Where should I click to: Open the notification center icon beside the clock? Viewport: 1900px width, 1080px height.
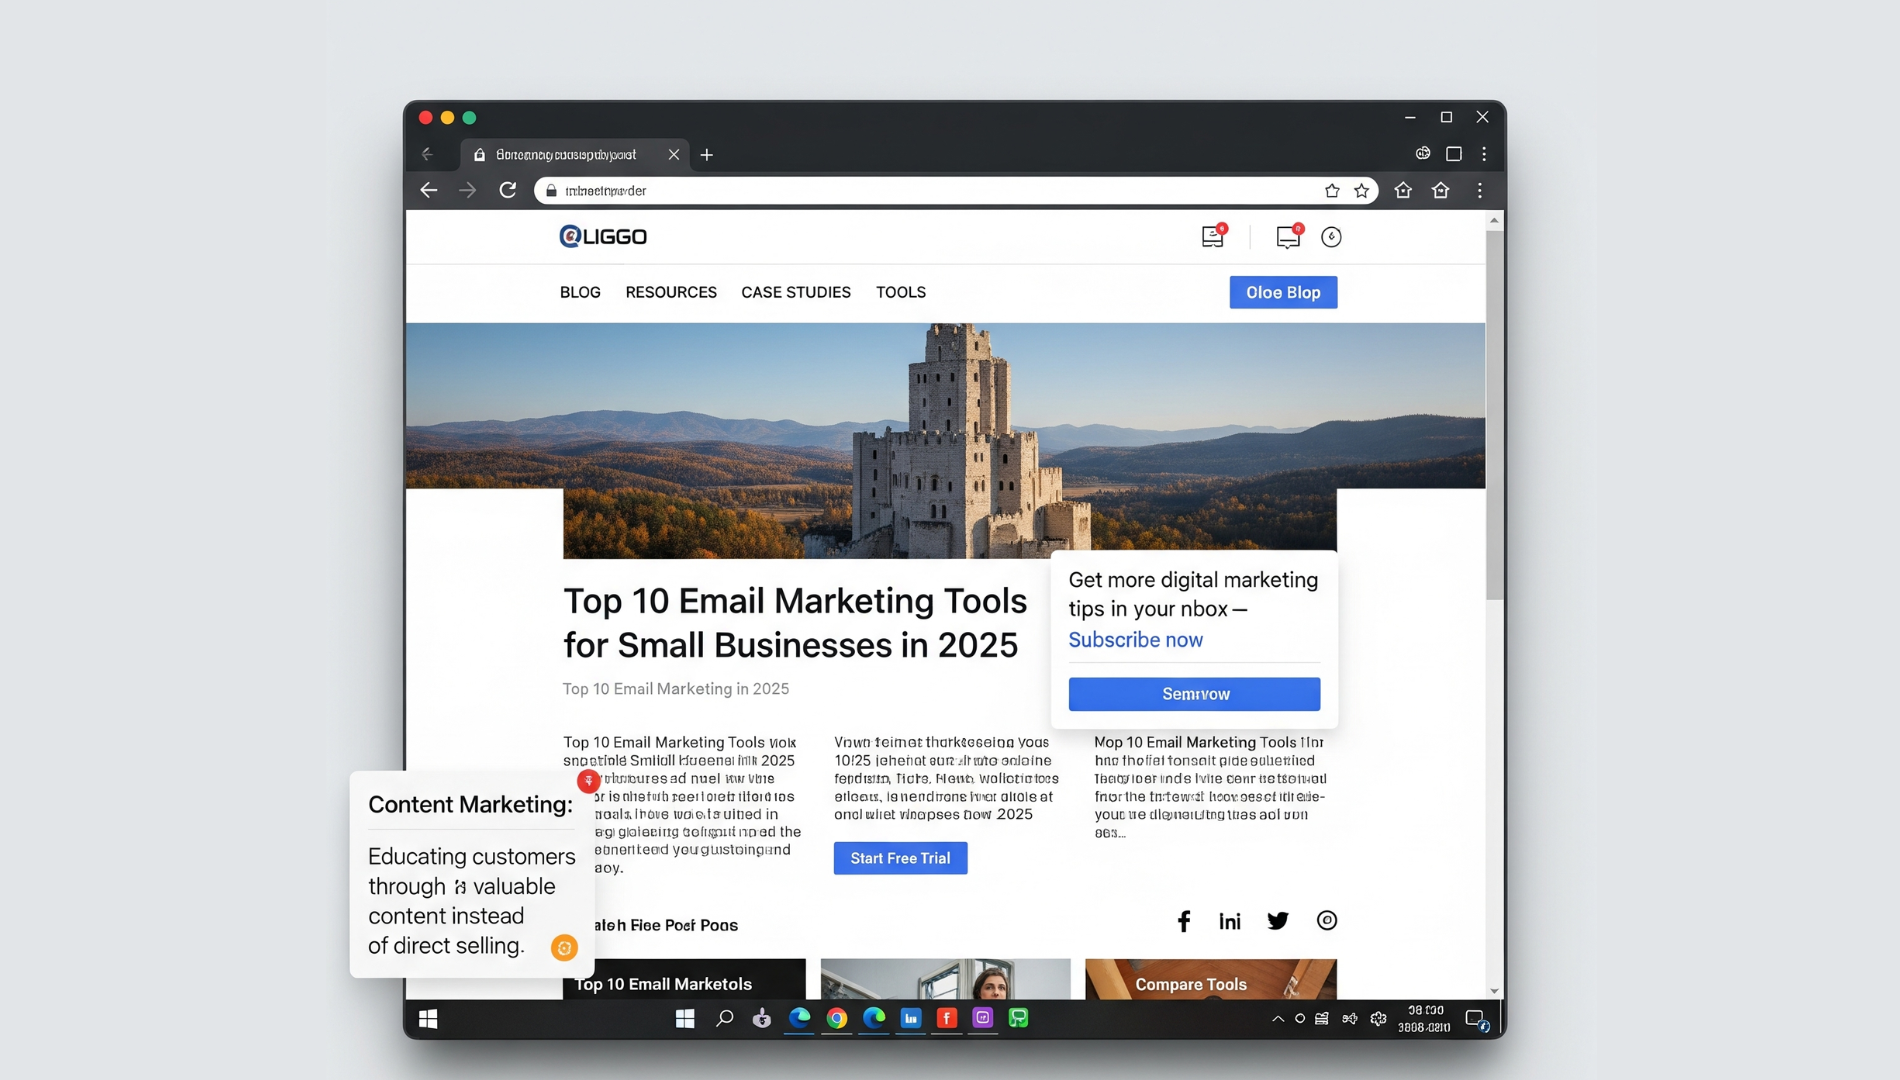pyautogui.click(x=1476, y=1019)
